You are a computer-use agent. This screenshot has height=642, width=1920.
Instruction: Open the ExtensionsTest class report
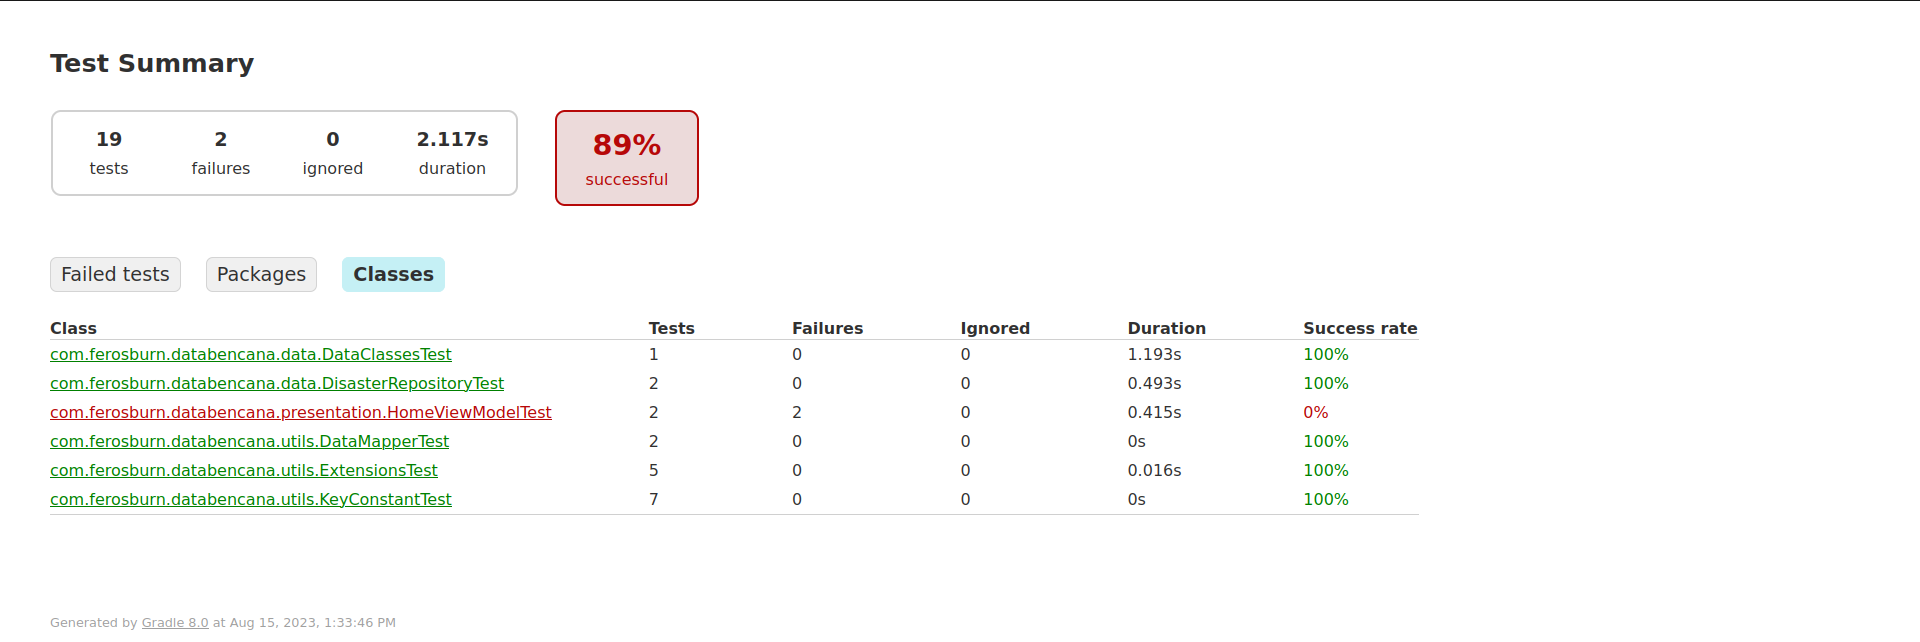click(x=243, y=470)
